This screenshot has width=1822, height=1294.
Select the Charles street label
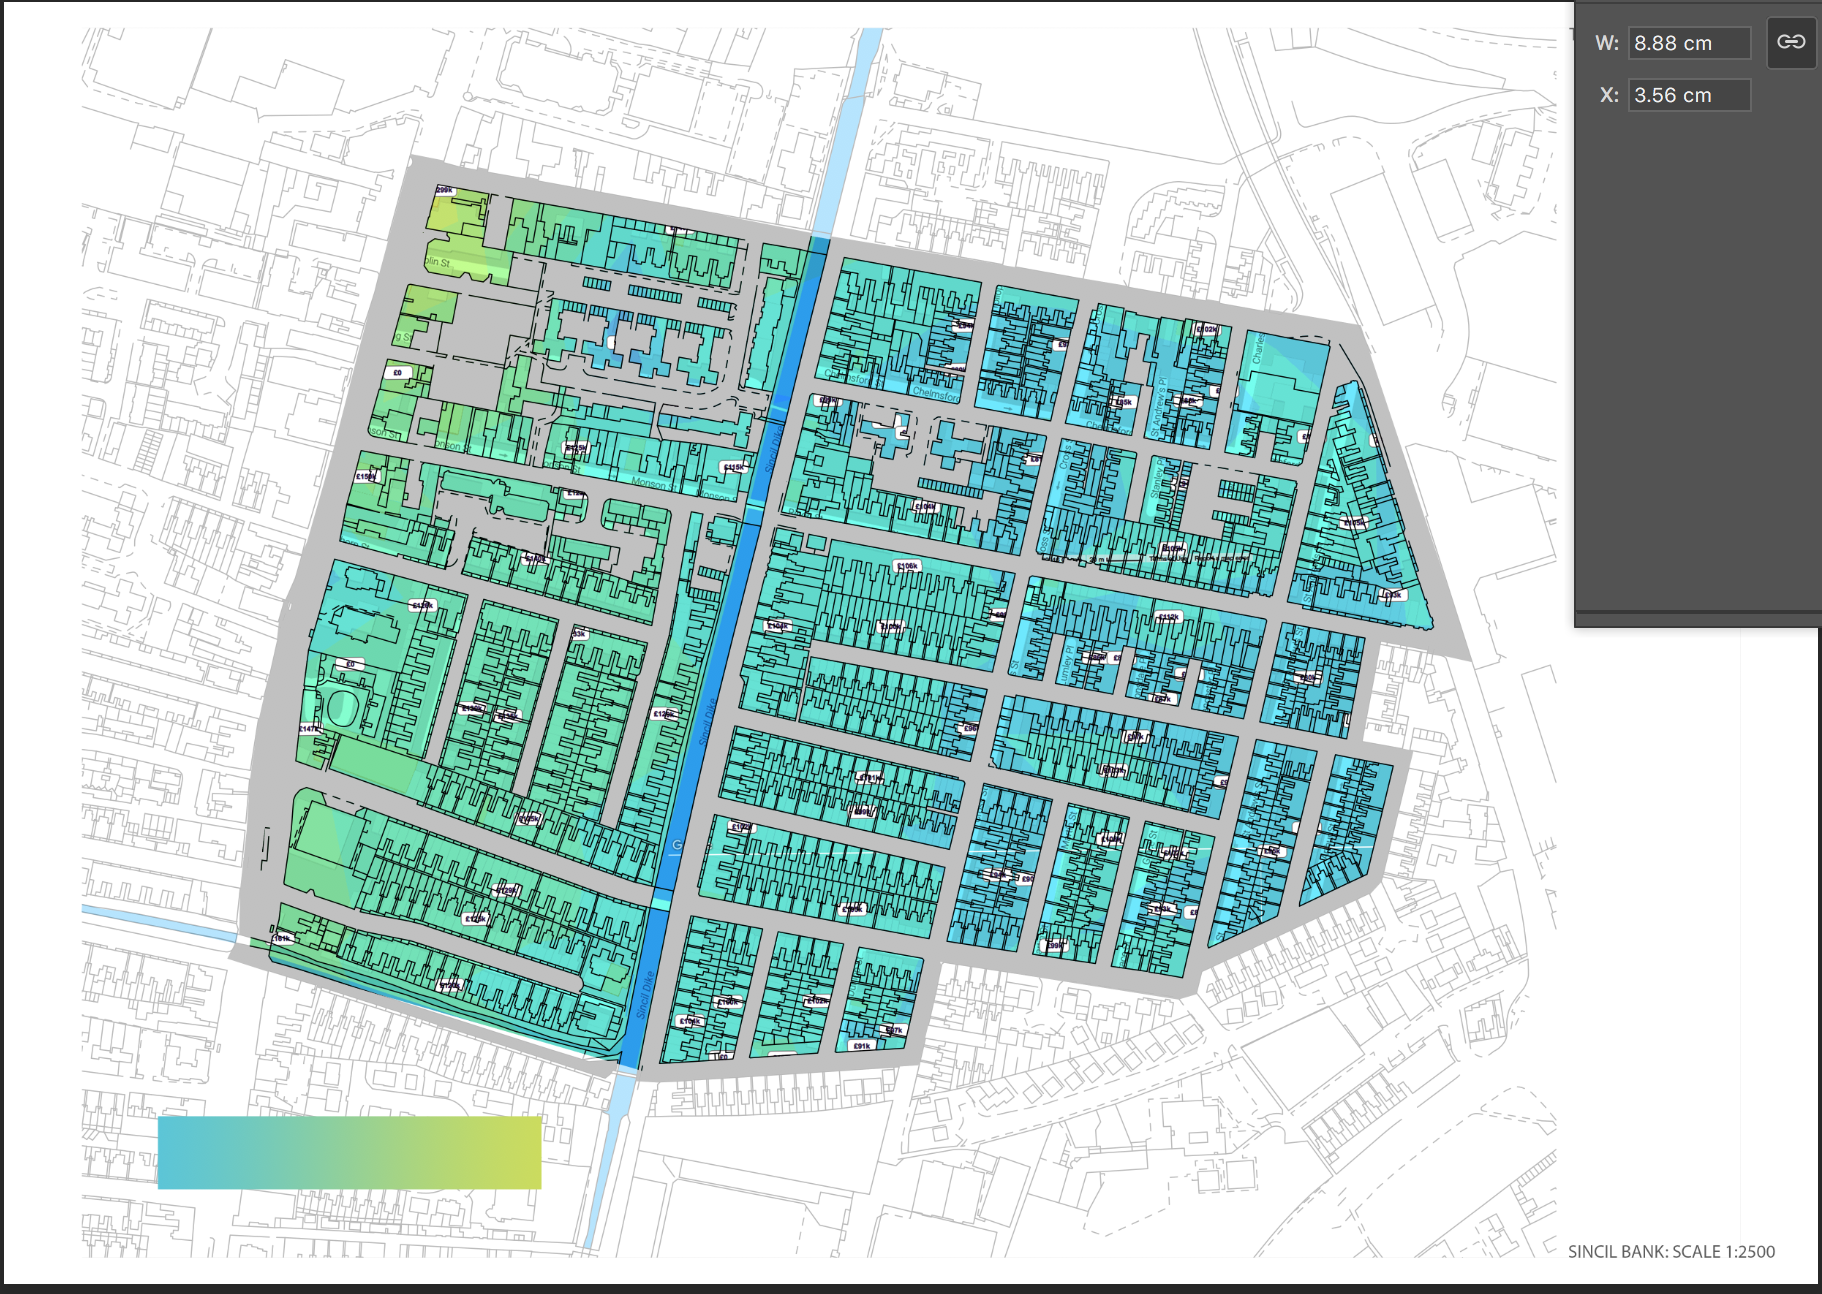(x=1258, y=350)
